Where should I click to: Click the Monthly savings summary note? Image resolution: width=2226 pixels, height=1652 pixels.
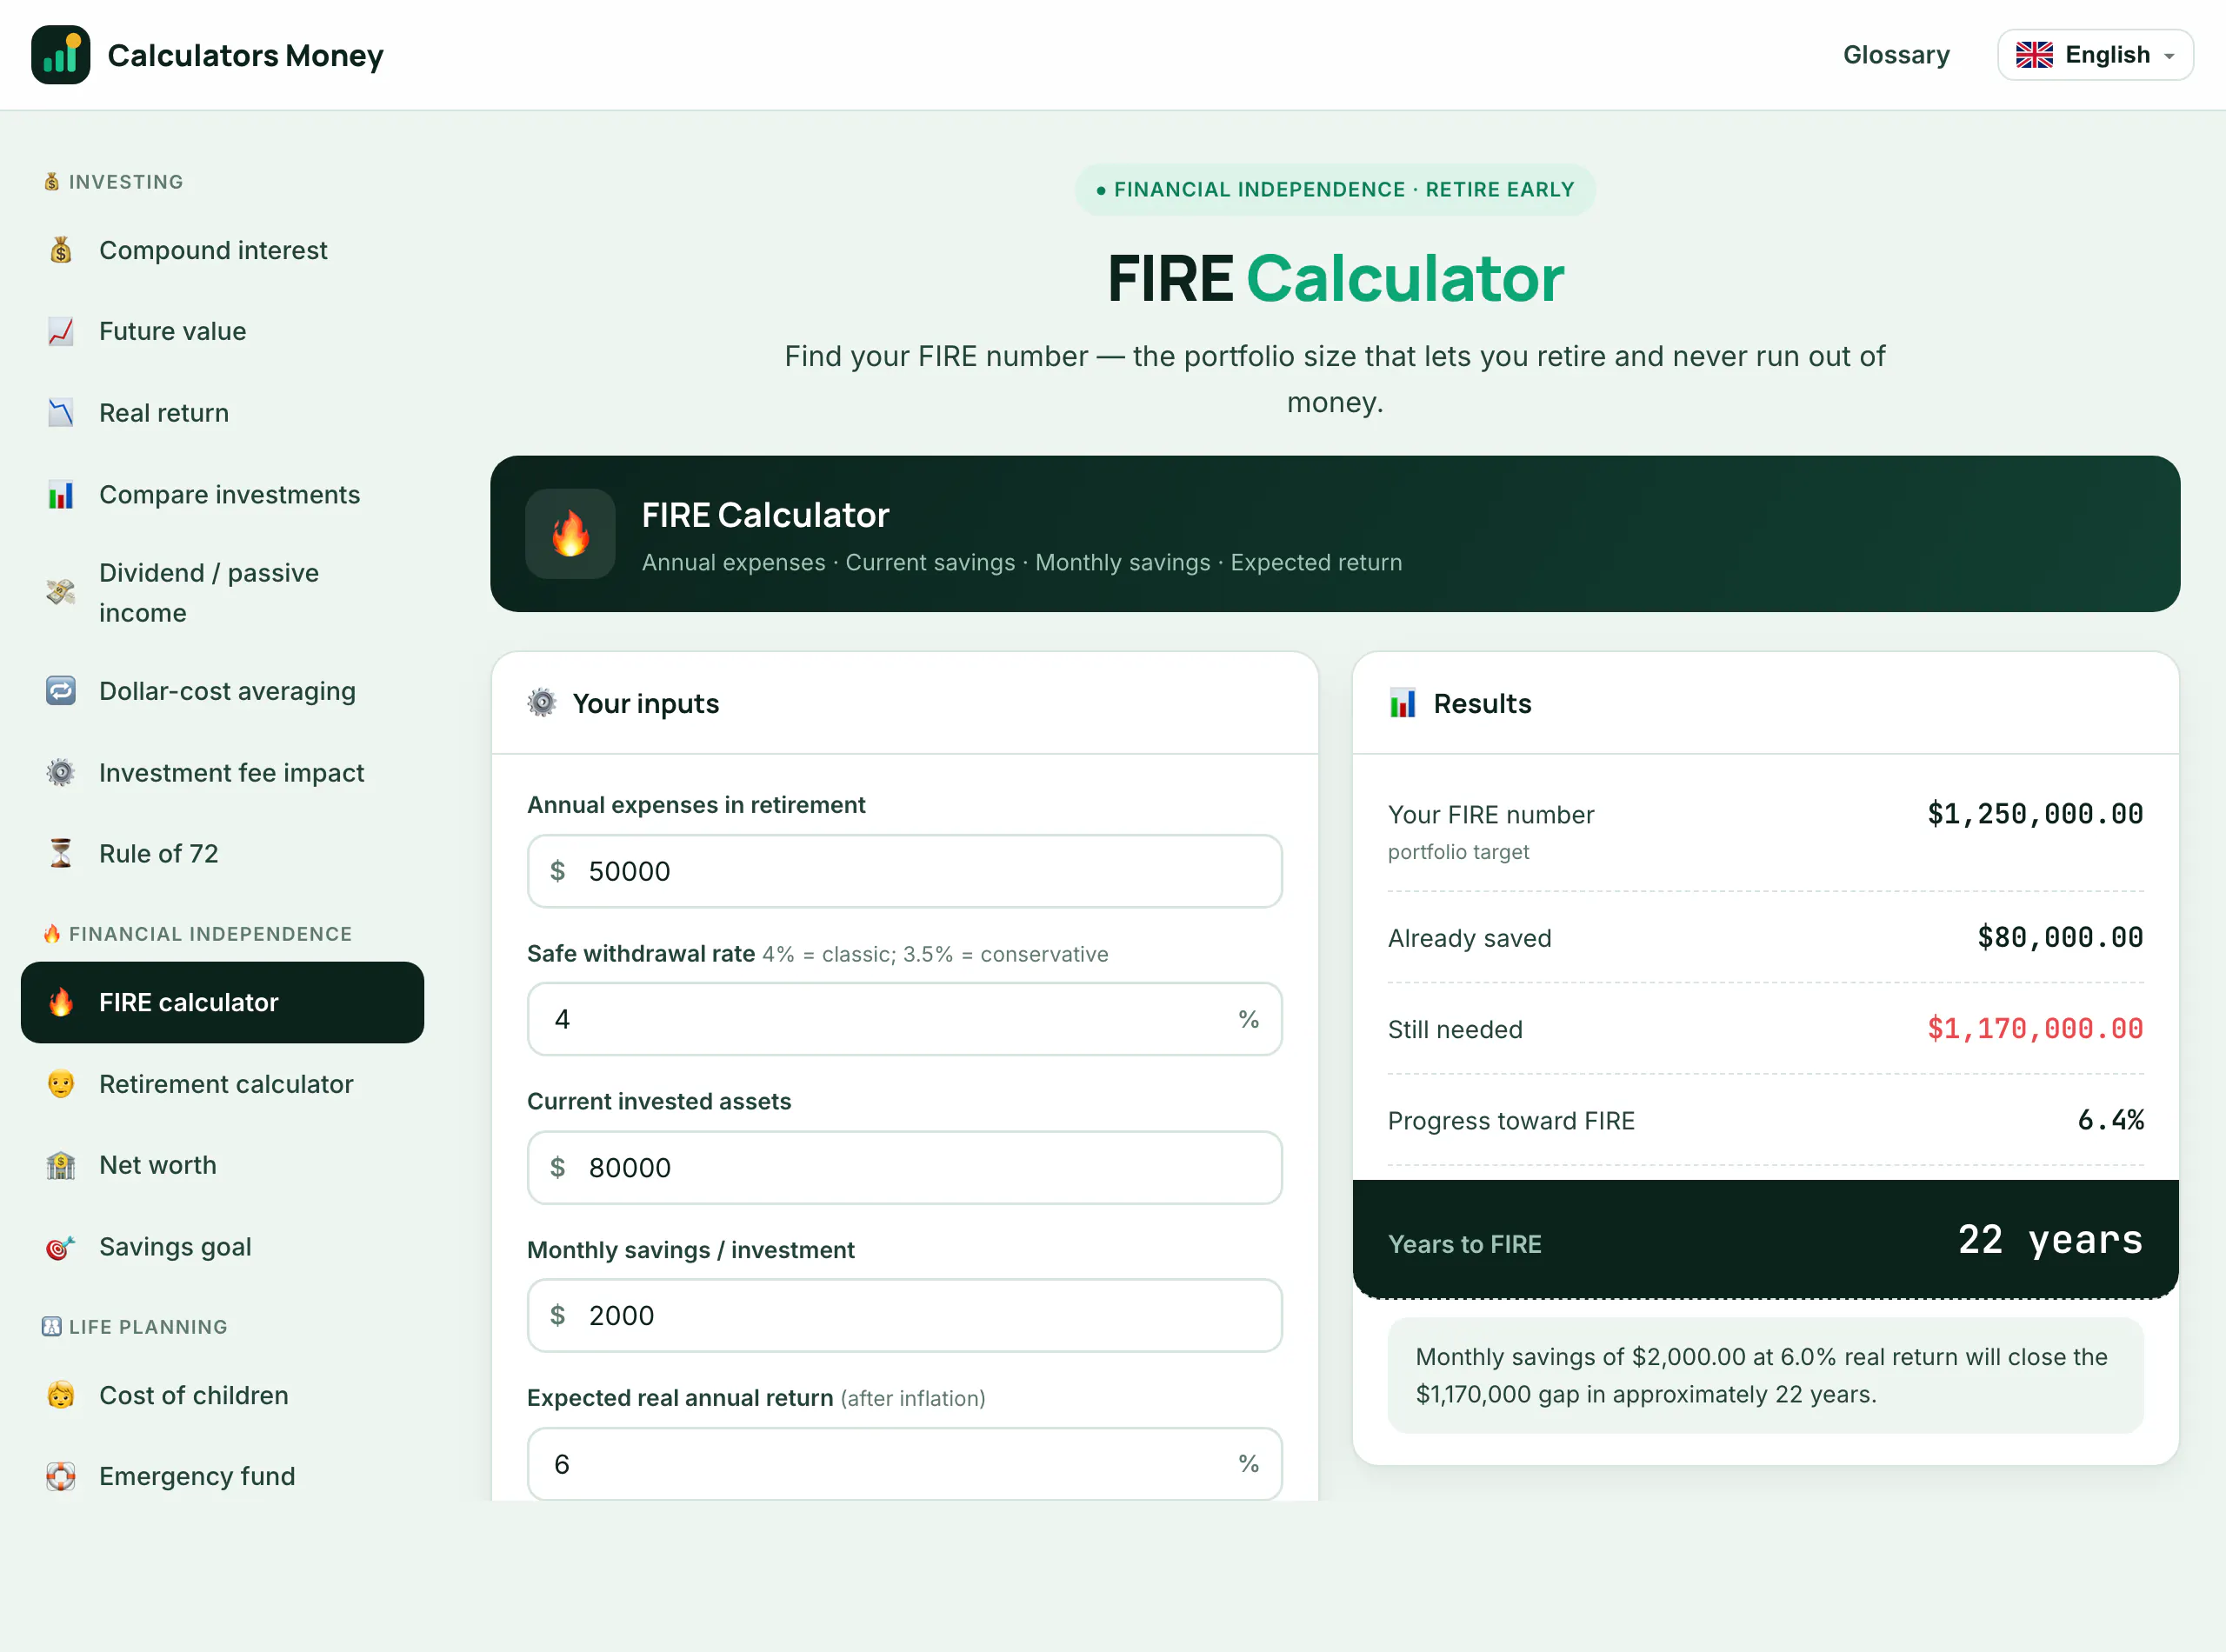coord(1765,1375)
